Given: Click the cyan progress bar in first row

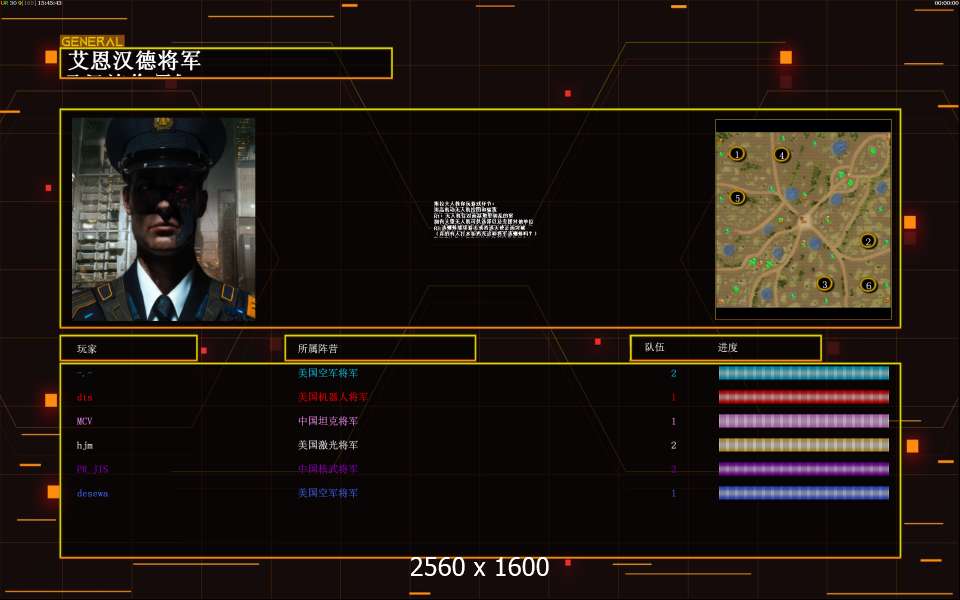Looking at the screenshot, I should click(803, 373).
